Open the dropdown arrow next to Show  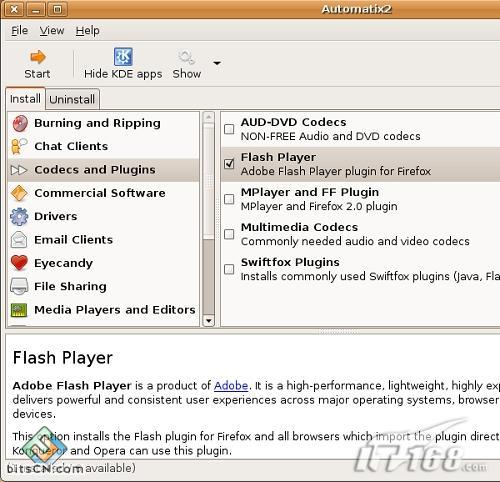tap(217, 63)
